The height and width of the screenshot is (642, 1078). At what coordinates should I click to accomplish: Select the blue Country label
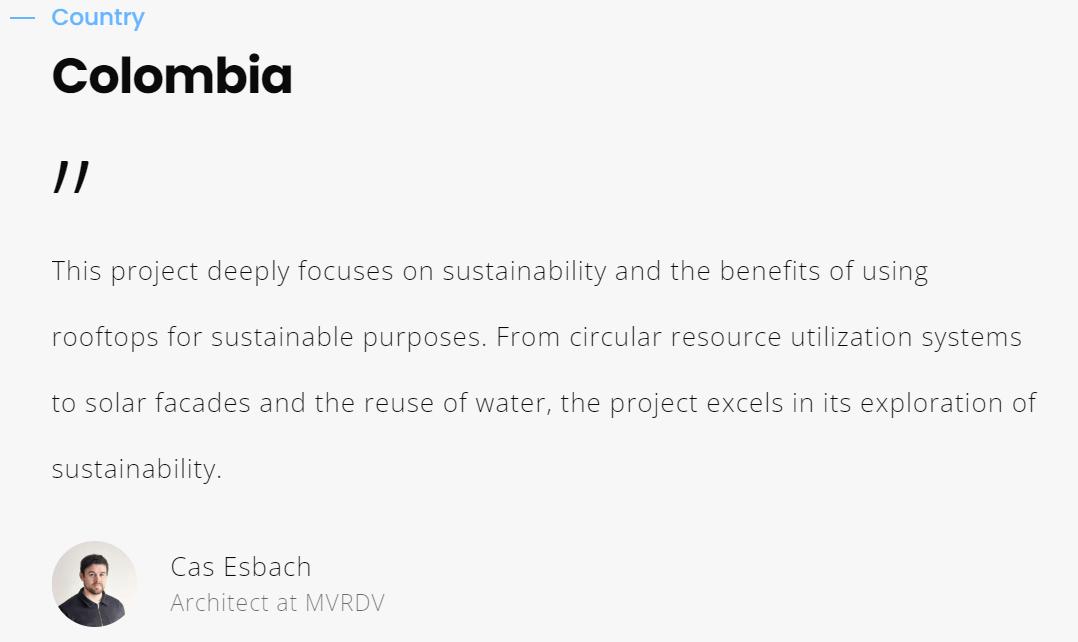98,17
